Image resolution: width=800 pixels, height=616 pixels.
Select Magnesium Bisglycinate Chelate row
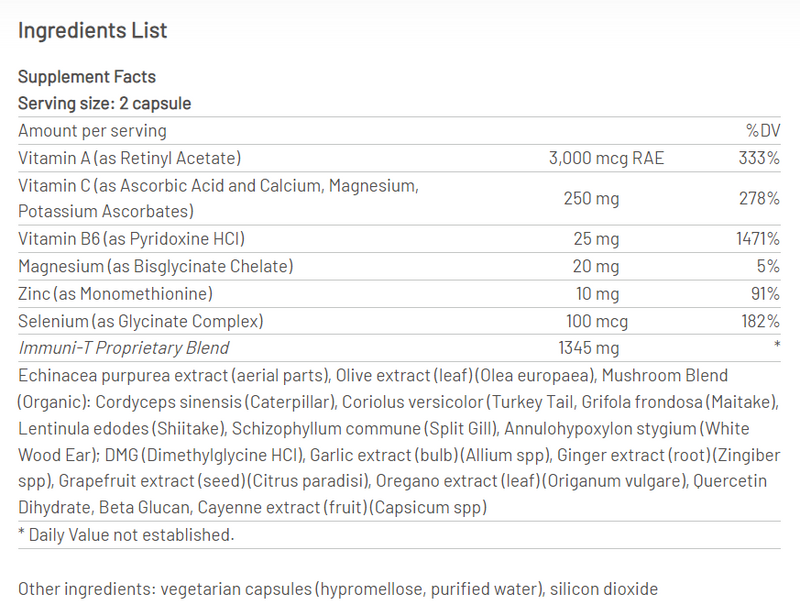pyautogui.click(x=399, y=266)
